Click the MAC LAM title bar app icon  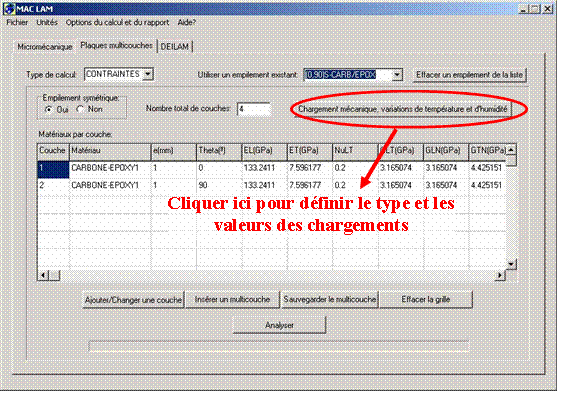click(x=10, y=9)
